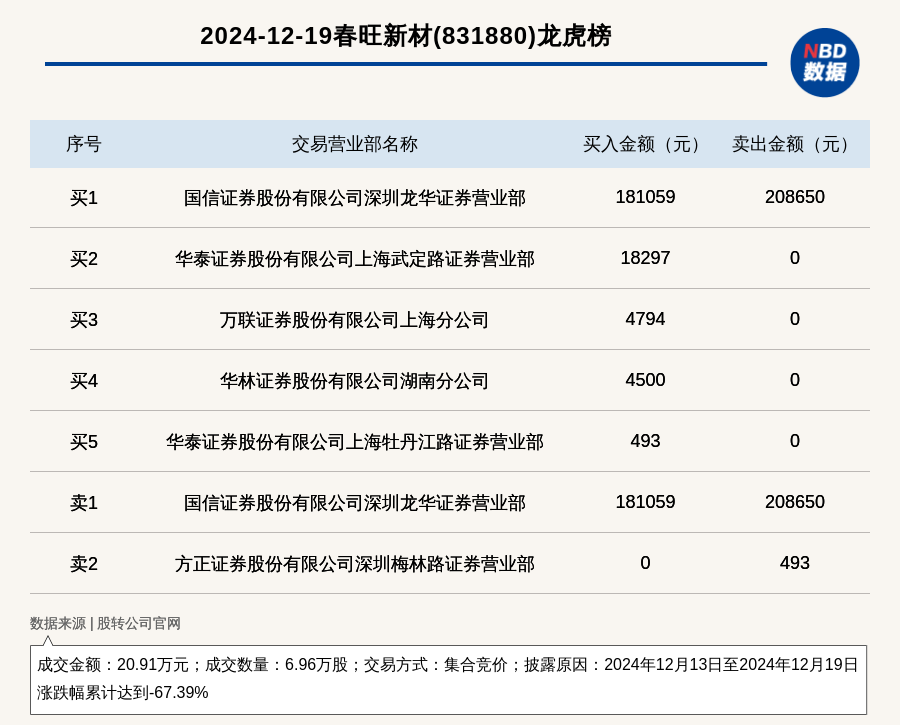This screenshot has height=725, width=900.
Task: Select the 买5 row label
Action: 84,442
